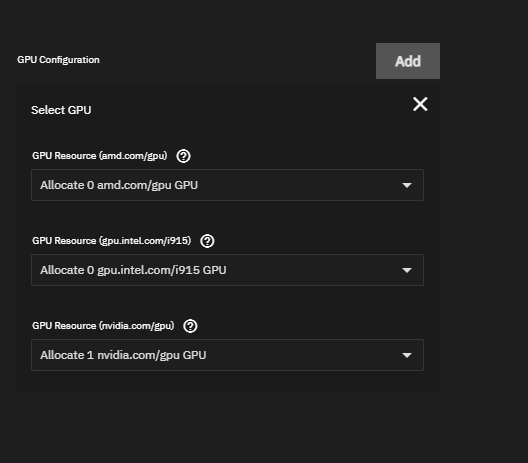The image size is (528, 463).
Task: Remove the Select GPU entry with X
Action: click(x=420, y=104)
